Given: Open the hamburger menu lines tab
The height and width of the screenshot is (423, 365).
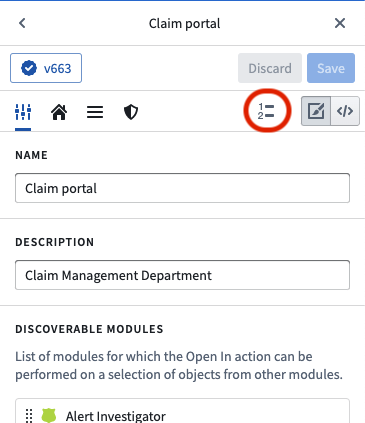Looking at the screenshot, I should pyautogui.click(x=95, y=112).
